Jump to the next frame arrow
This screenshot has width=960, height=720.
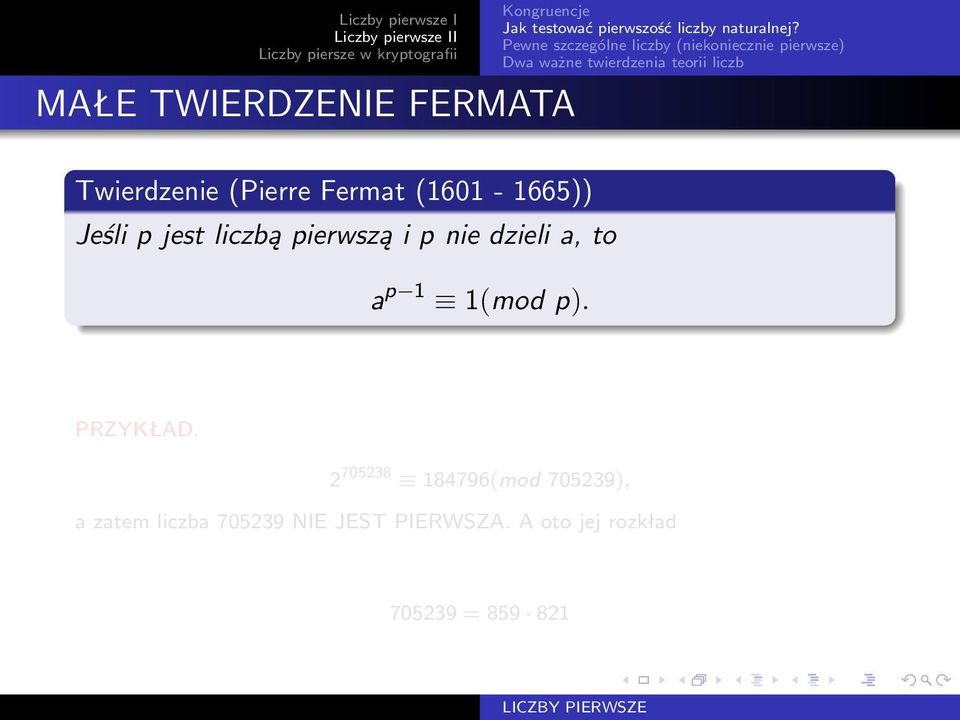(x=719, y=680)
